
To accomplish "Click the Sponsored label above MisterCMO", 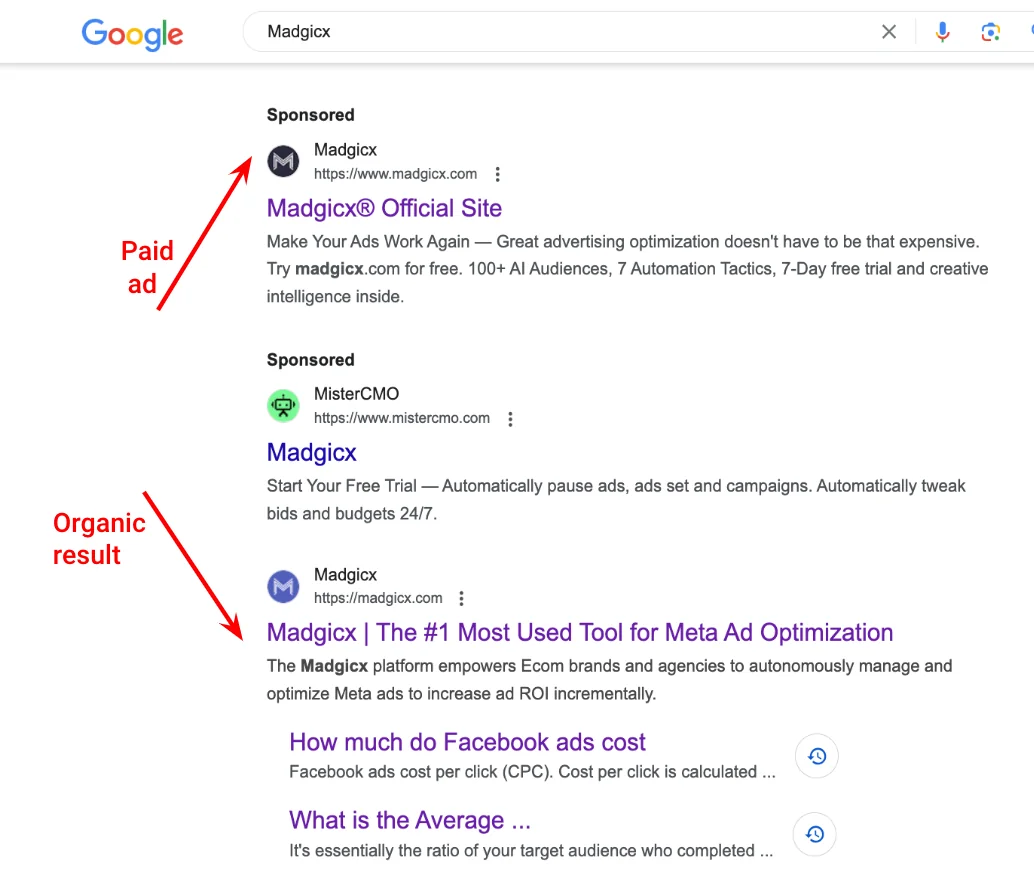I will [x=311, y=360].
